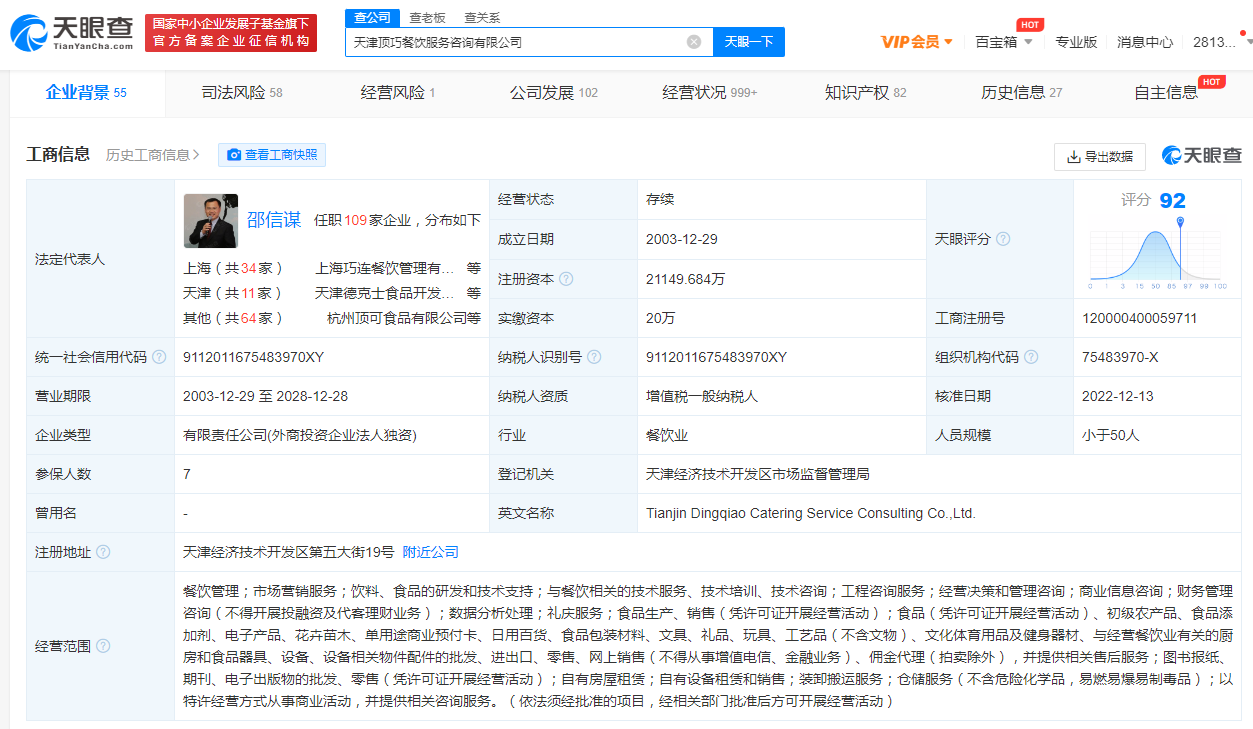Click help icon next to 注册资本
1253x729 pixels.
(567, 279)
